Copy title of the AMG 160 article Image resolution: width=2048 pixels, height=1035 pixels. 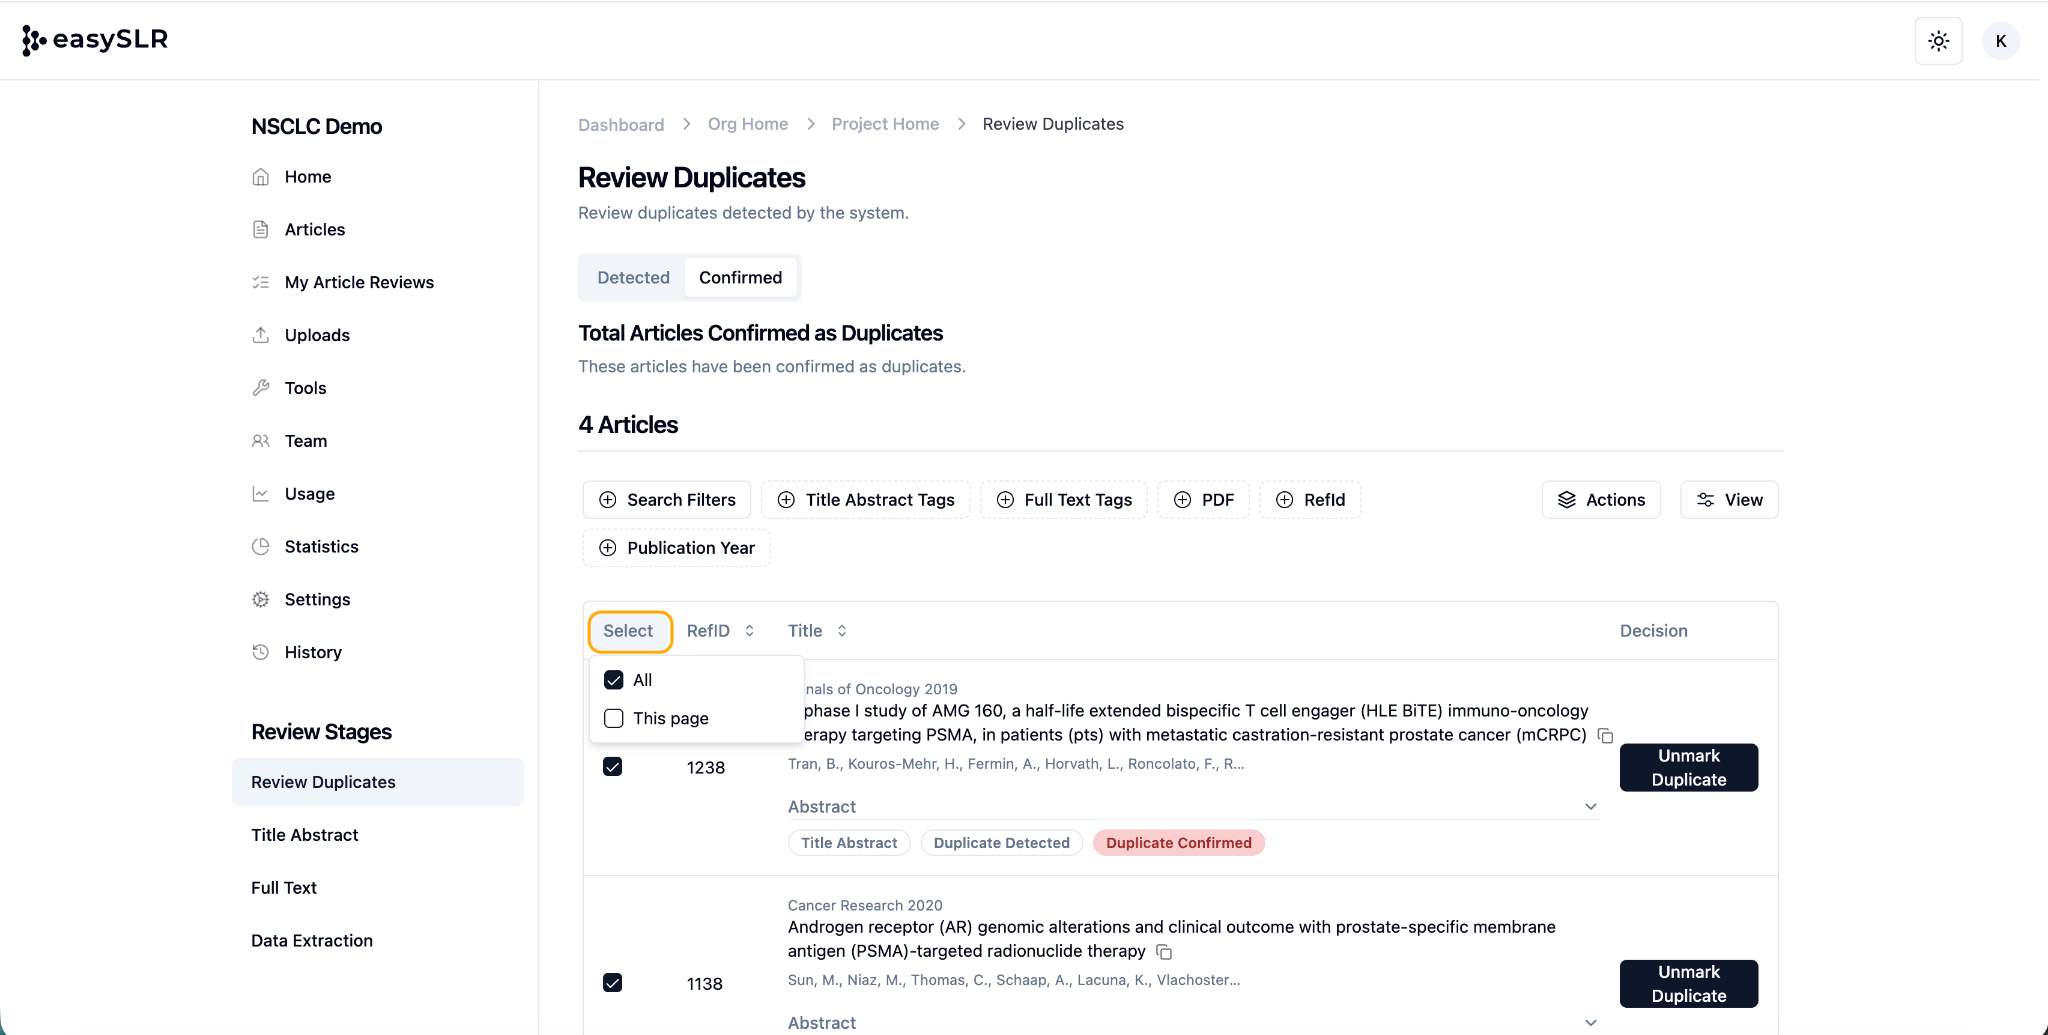[x=1605, y=736]
